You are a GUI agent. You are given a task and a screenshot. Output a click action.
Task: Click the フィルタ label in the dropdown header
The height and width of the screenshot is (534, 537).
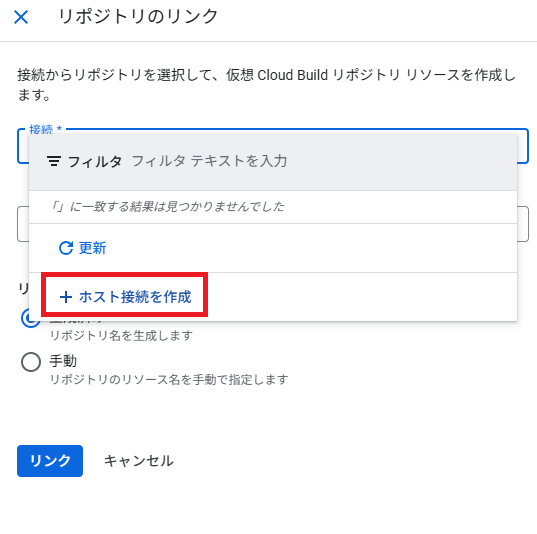pos(95,161)
